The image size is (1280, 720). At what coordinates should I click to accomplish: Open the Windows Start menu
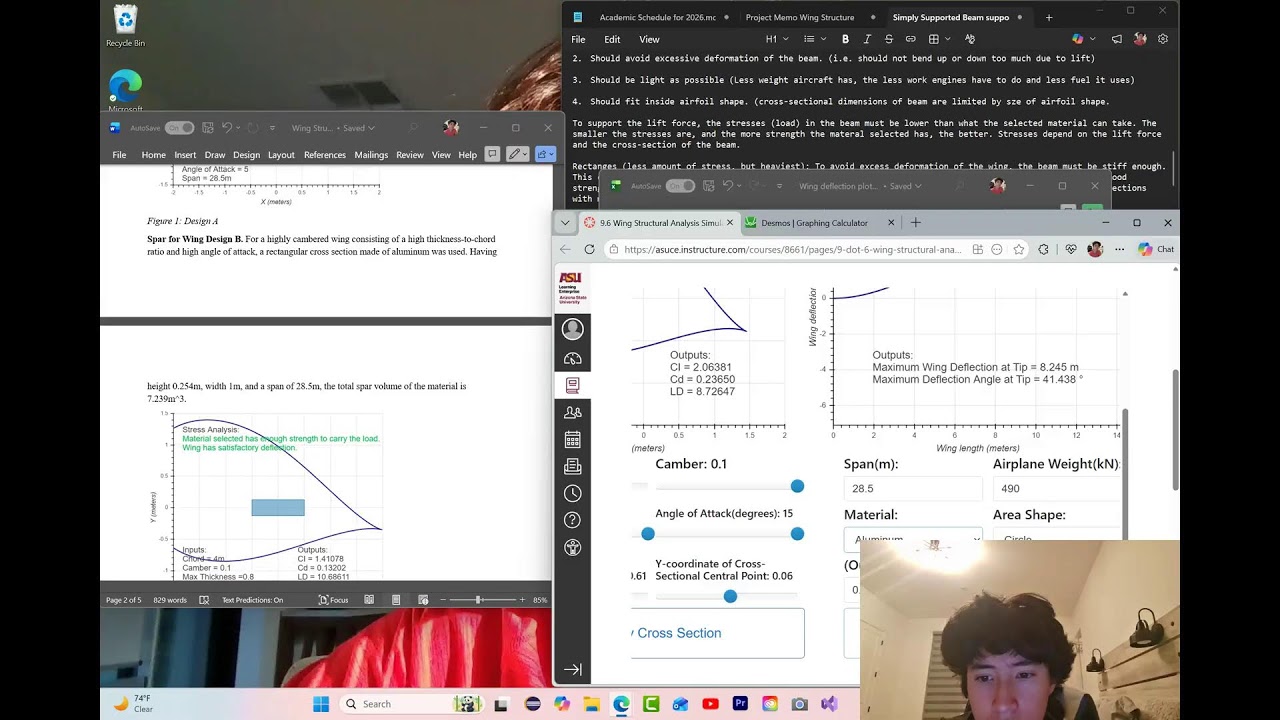(321, 704)
